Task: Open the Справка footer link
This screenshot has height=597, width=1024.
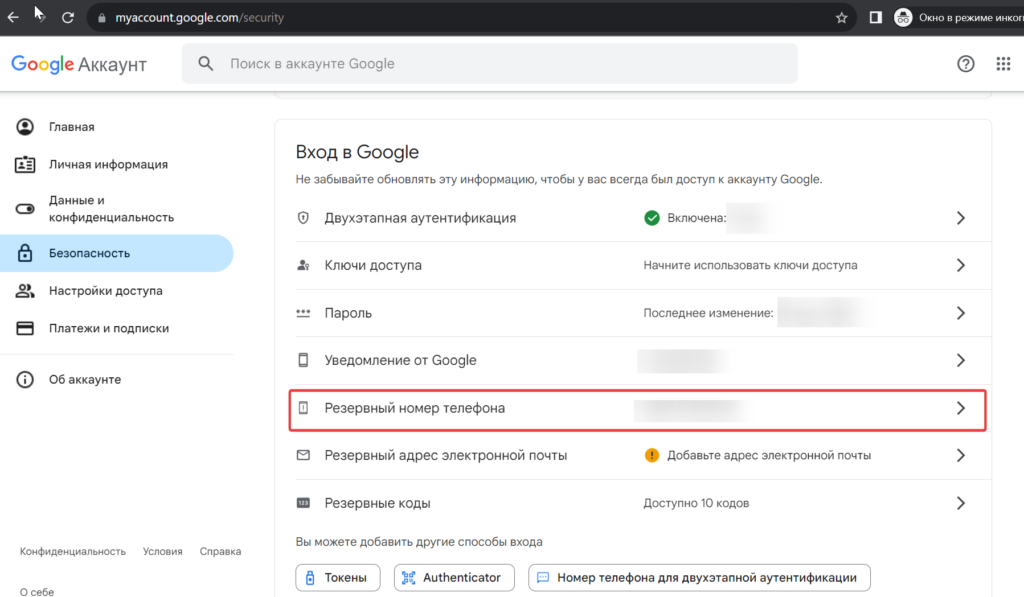Action: coord(220,551)
